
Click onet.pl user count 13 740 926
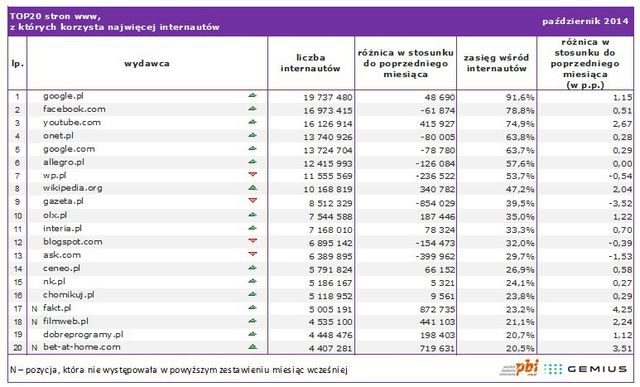pyautogui.click(x=328, y=137)
